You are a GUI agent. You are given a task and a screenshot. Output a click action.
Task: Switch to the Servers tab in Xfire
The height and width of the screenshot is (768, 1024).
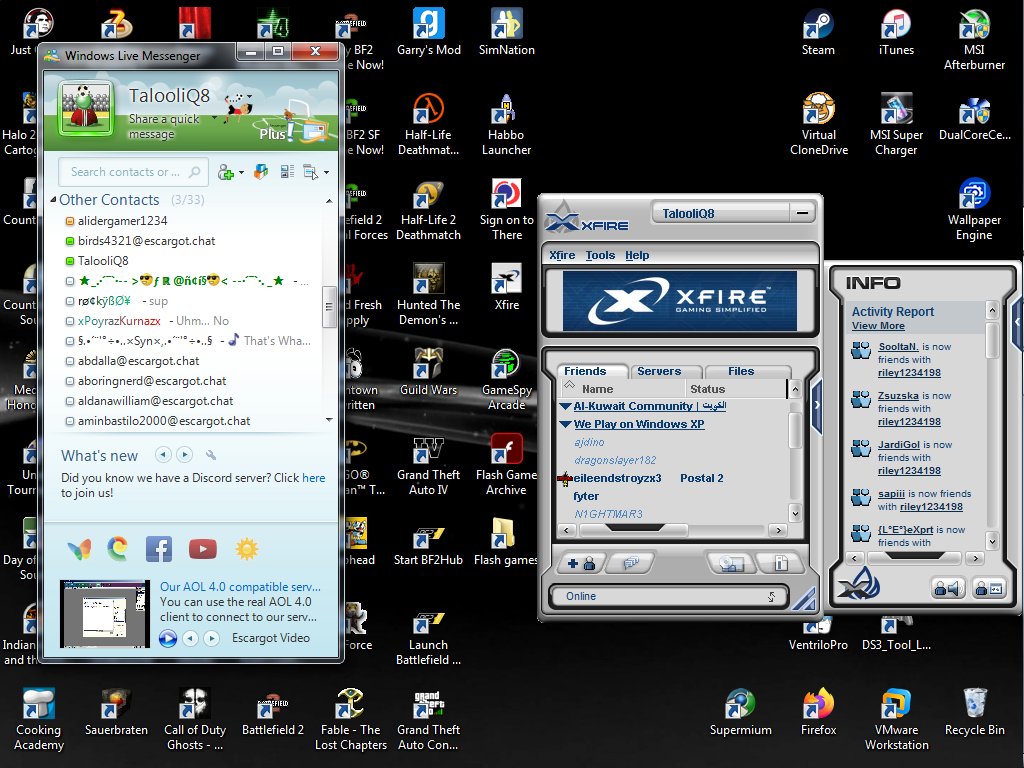pos(659,371)
